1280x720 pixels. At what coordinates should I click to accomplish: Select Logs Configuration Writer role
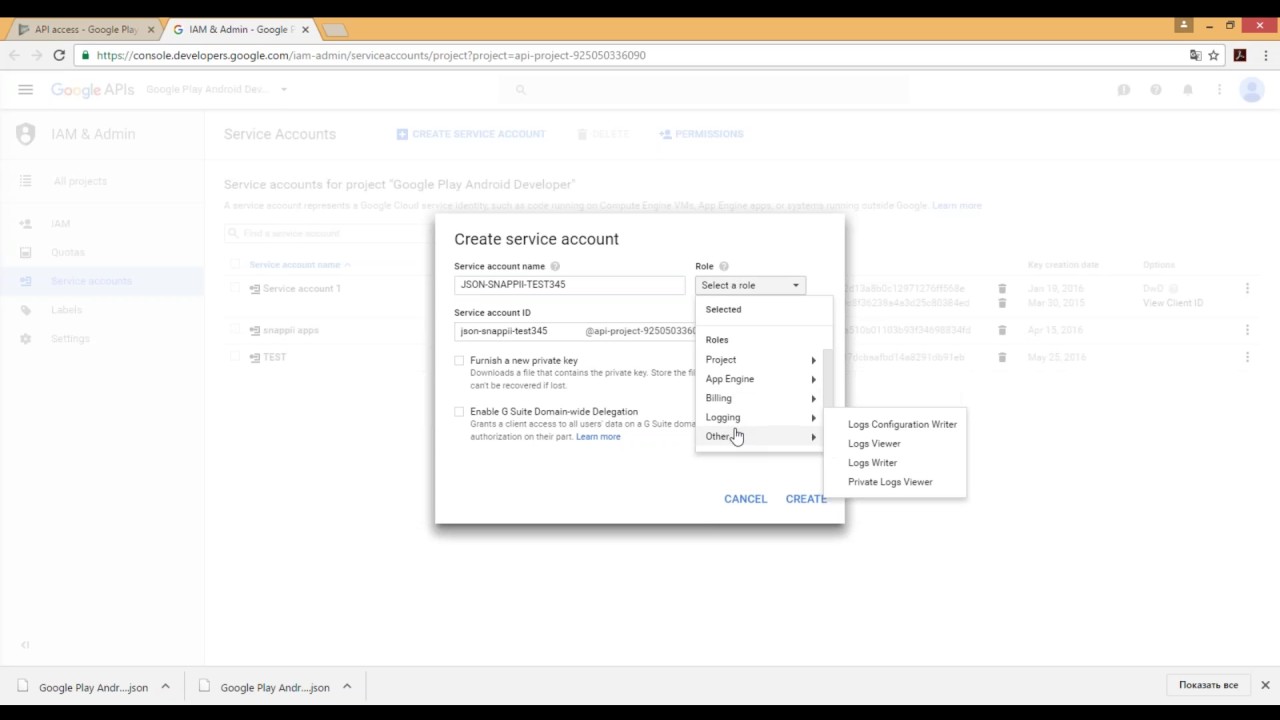902,425
